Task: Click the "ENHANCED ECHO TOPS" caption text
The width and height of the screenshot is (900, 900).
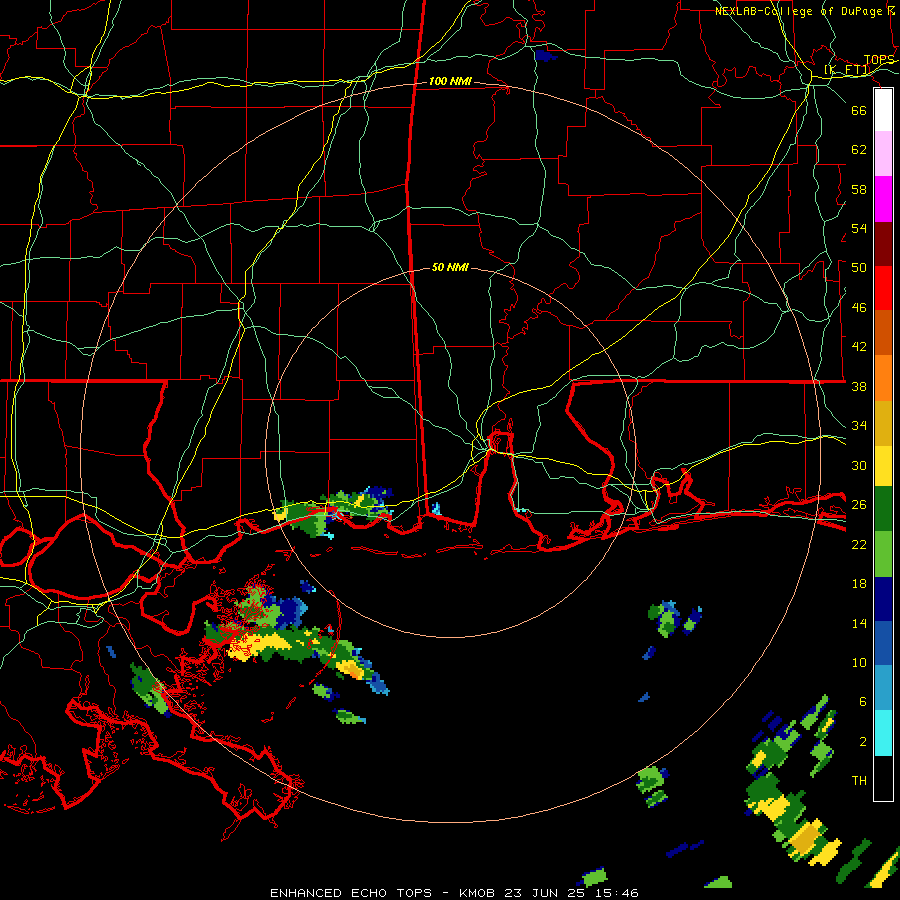Action: pos(351,893)
